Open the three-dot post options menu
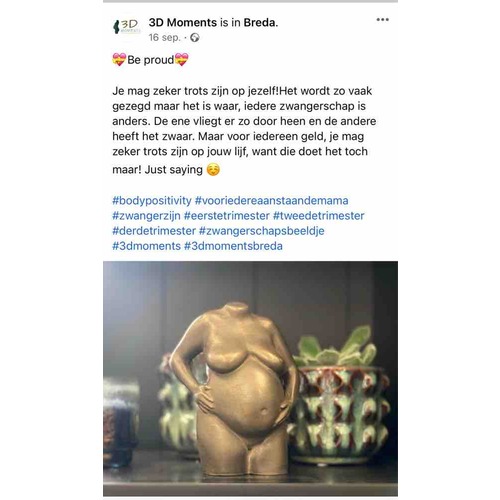The width and height of the screenshot is (500, 500). coord(382,20)
